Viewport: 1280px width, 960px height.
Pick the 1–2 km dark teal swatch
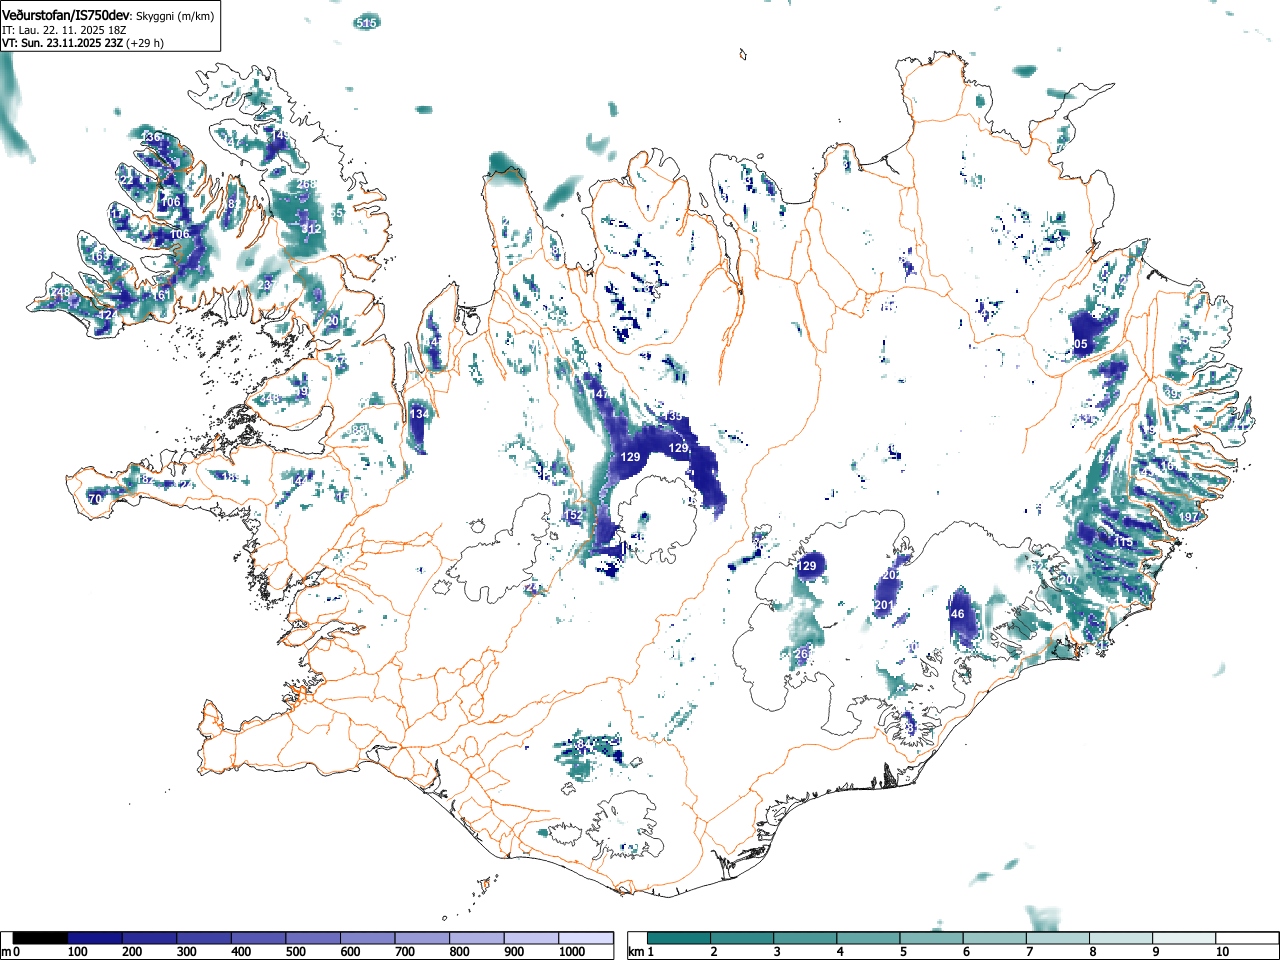click(680, 938)
